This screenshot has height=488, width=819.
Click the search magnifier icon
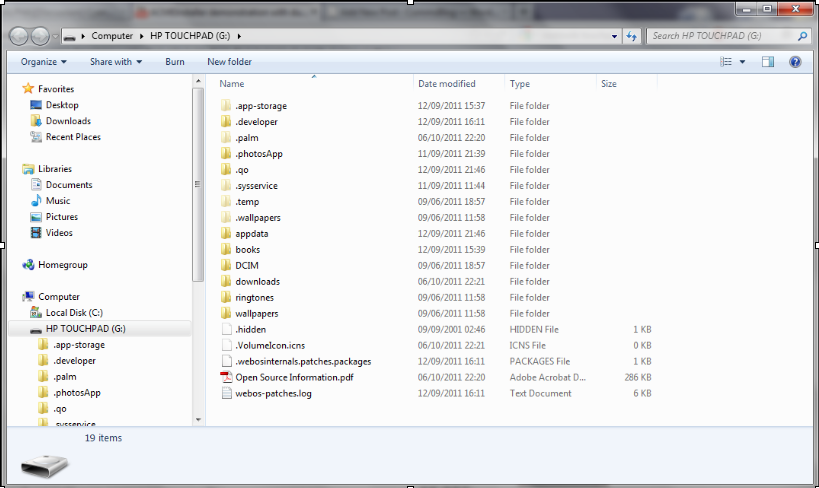tap(802, 36)
